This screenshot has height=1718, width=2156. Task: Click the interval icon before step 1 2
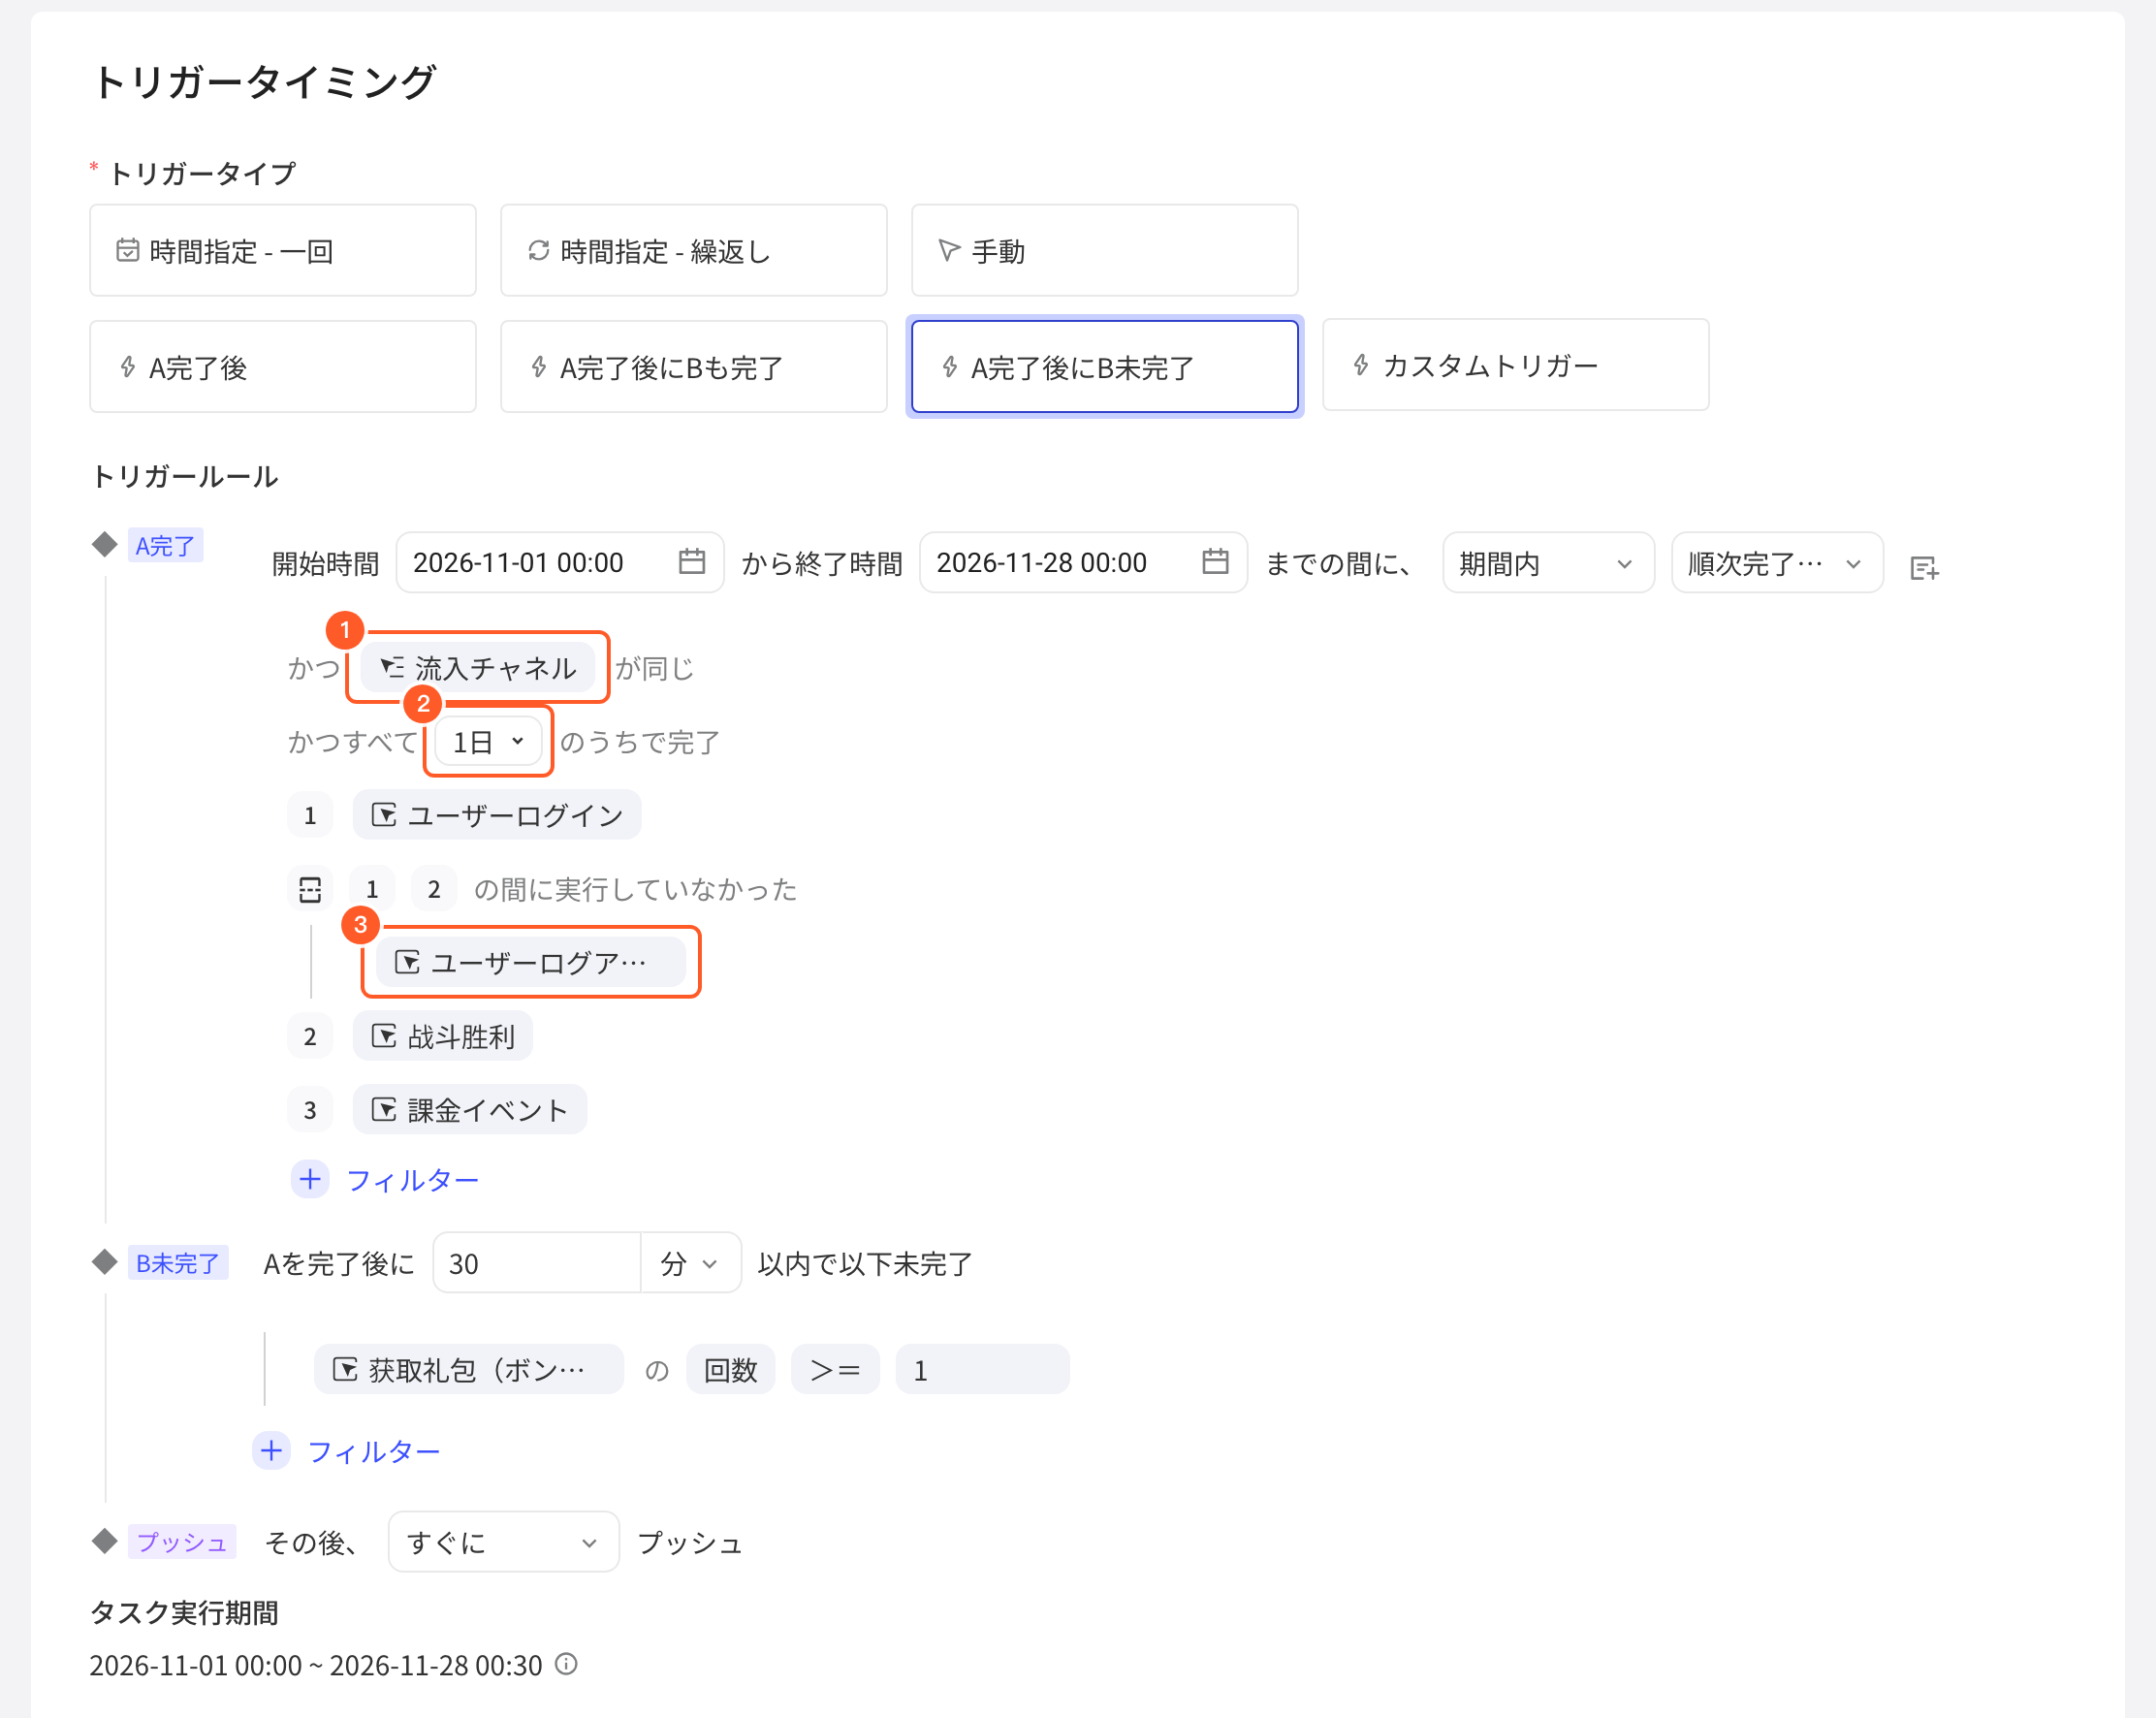(310, 889)
